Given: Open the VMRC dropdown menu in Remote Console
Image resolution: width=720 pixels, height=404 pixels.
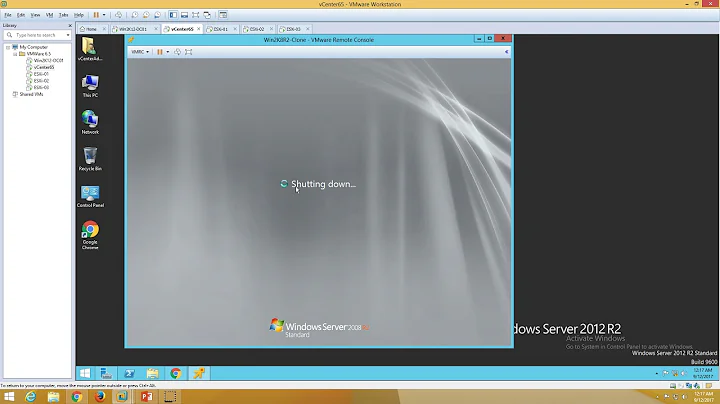Looking at the screenshot, I should (x=140, y=52).
